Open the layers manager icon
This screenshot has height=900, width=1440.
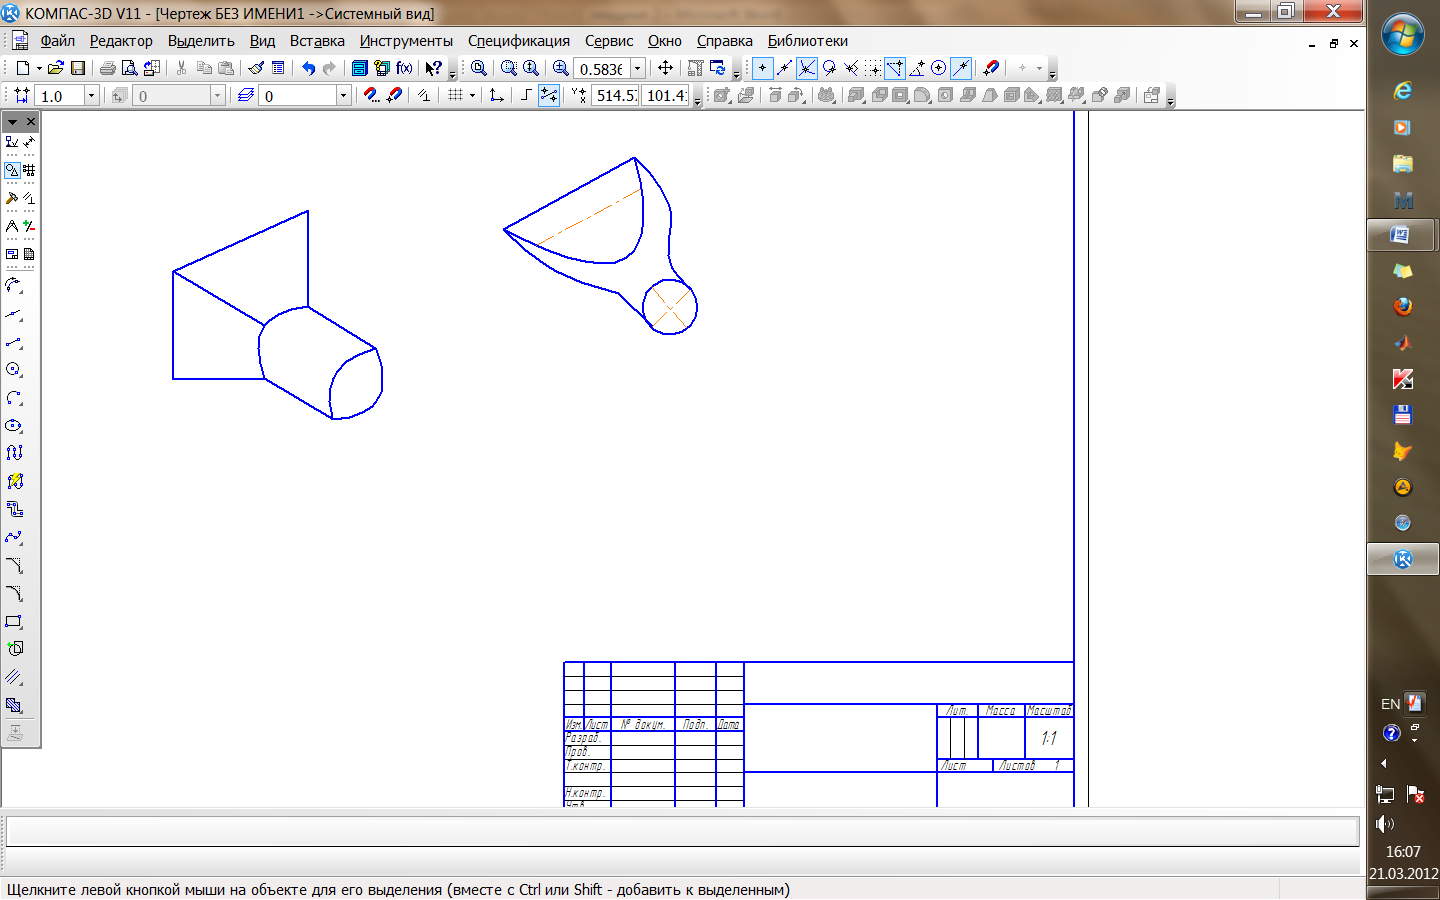[246, 95]
